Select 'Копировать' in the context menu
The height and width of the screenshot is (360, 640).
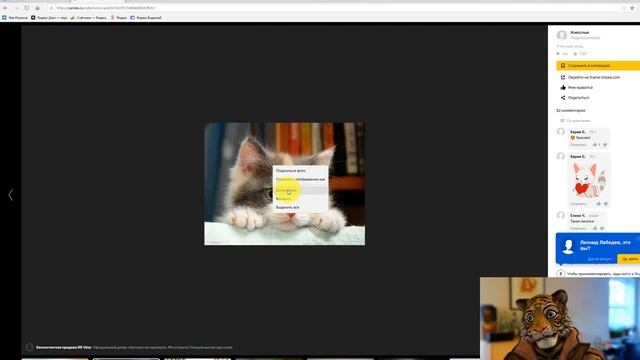[300, 190]
